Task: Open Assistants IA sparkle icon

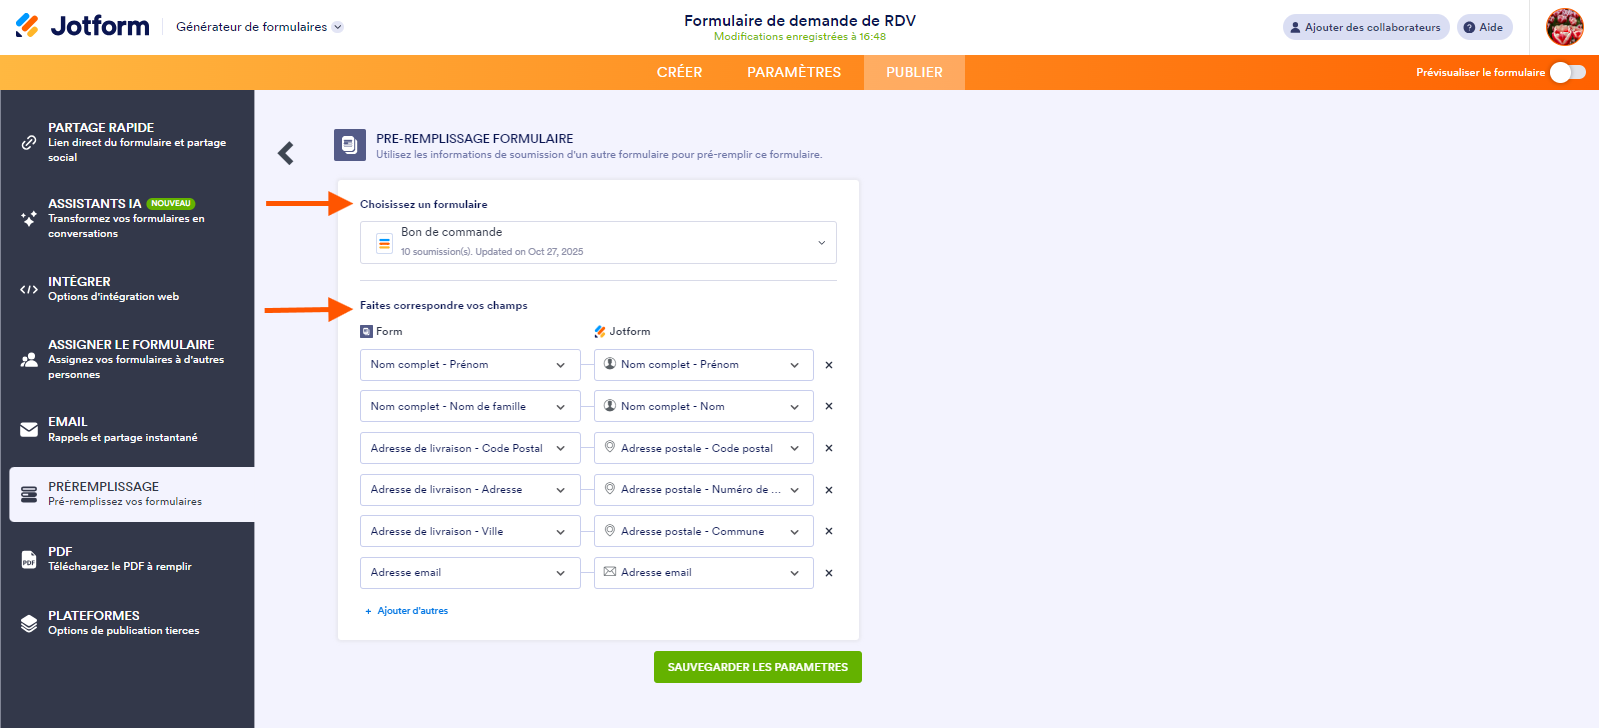Action: tap(29, 218)
